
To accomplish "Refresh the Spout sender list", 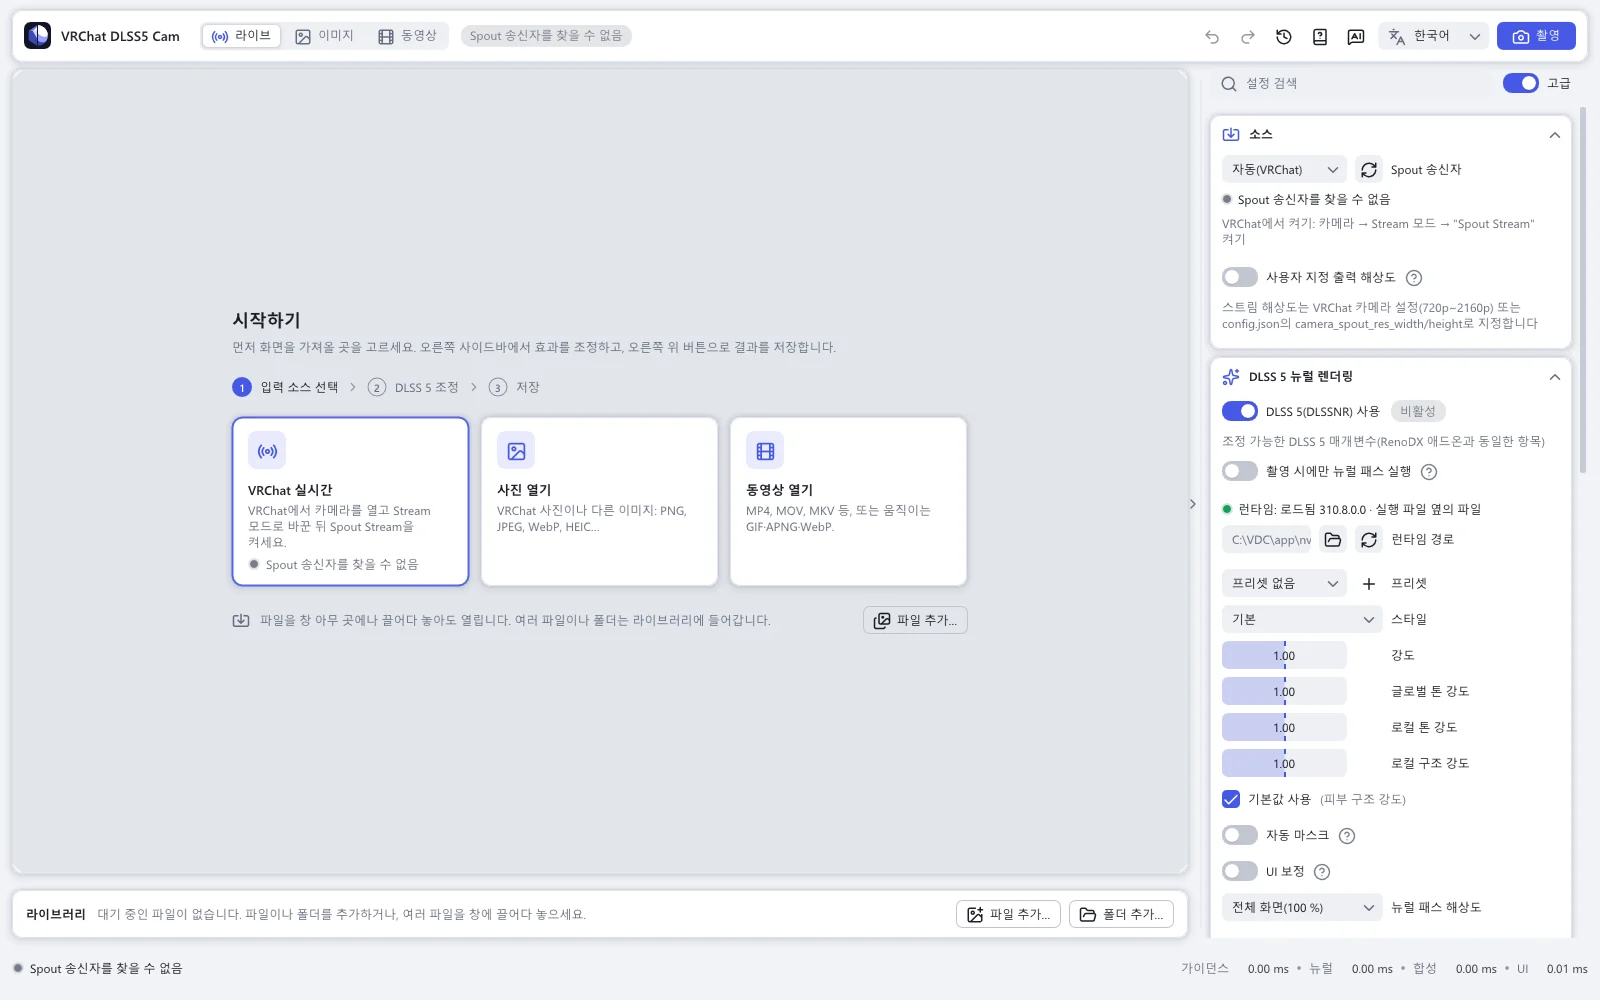I will (x=1369, y=170).
